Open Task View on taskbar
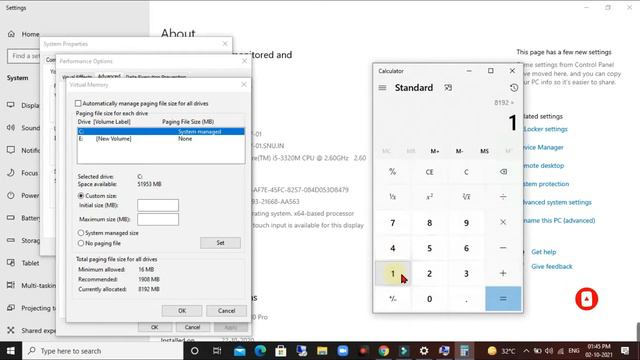Image resolution: width=640 pixels, height=360 pixels. (217, 351)
